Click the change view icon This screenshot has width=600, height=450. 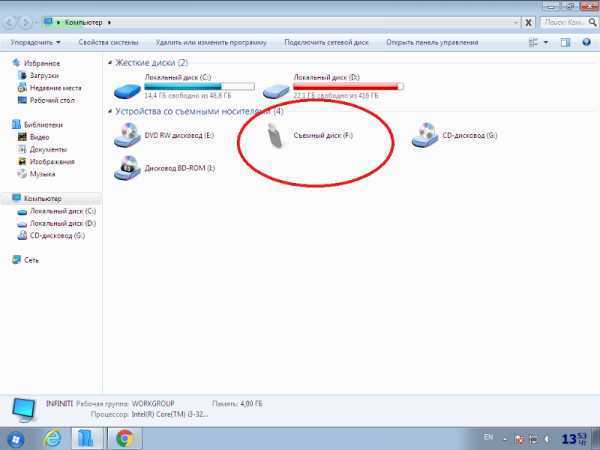(533, 42)
